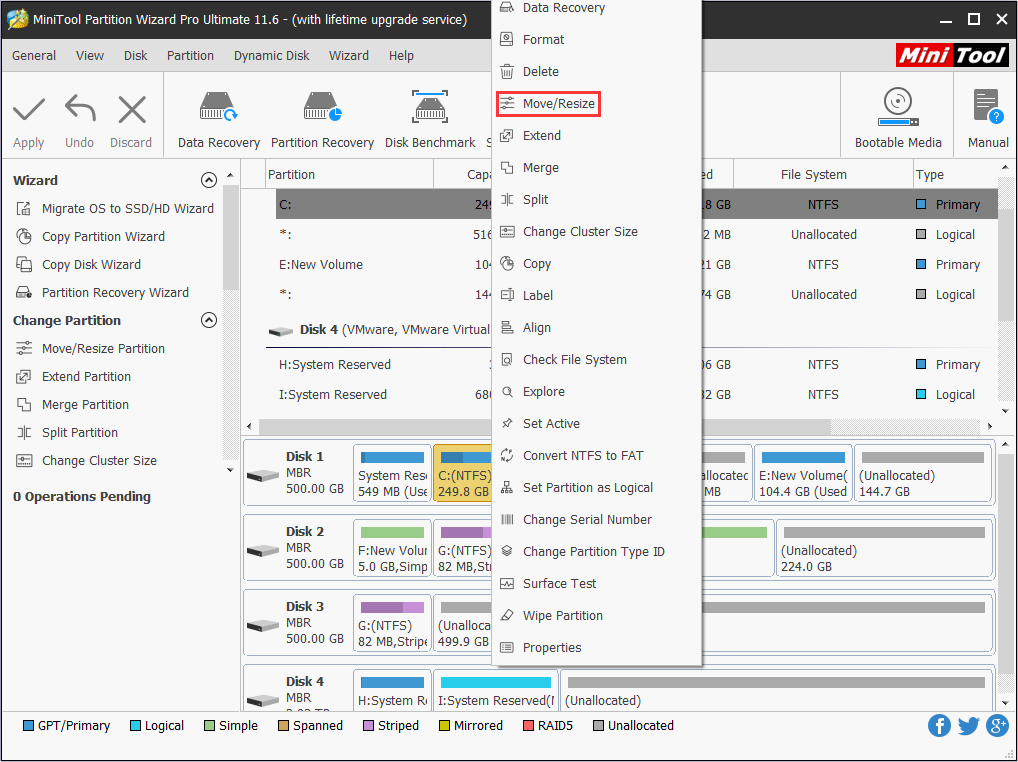Screen dimensions: 1018x762
Task: Choose Set Partition as Logical
Action: [597, 487]
